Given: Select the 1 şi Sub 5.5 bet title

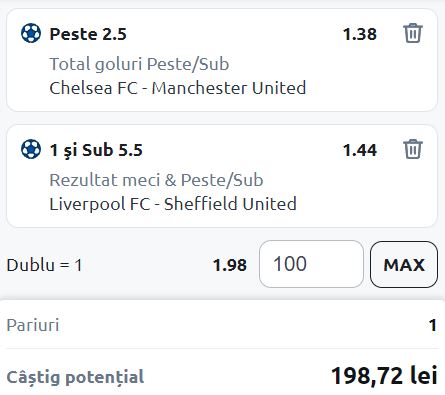Looking at the screenshot, I should pyautogui.click(x=96, y=150).
